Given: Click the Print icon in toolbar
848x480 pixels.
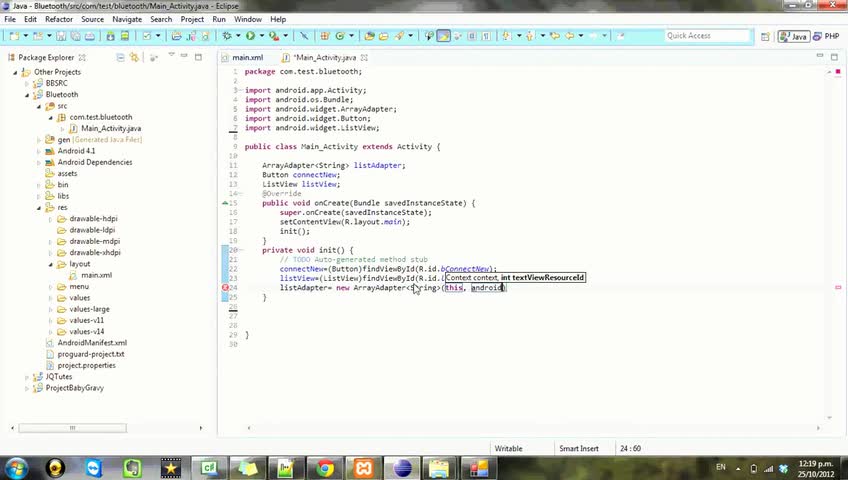Looking at the screenshot, I should click(x=90, y=36).
